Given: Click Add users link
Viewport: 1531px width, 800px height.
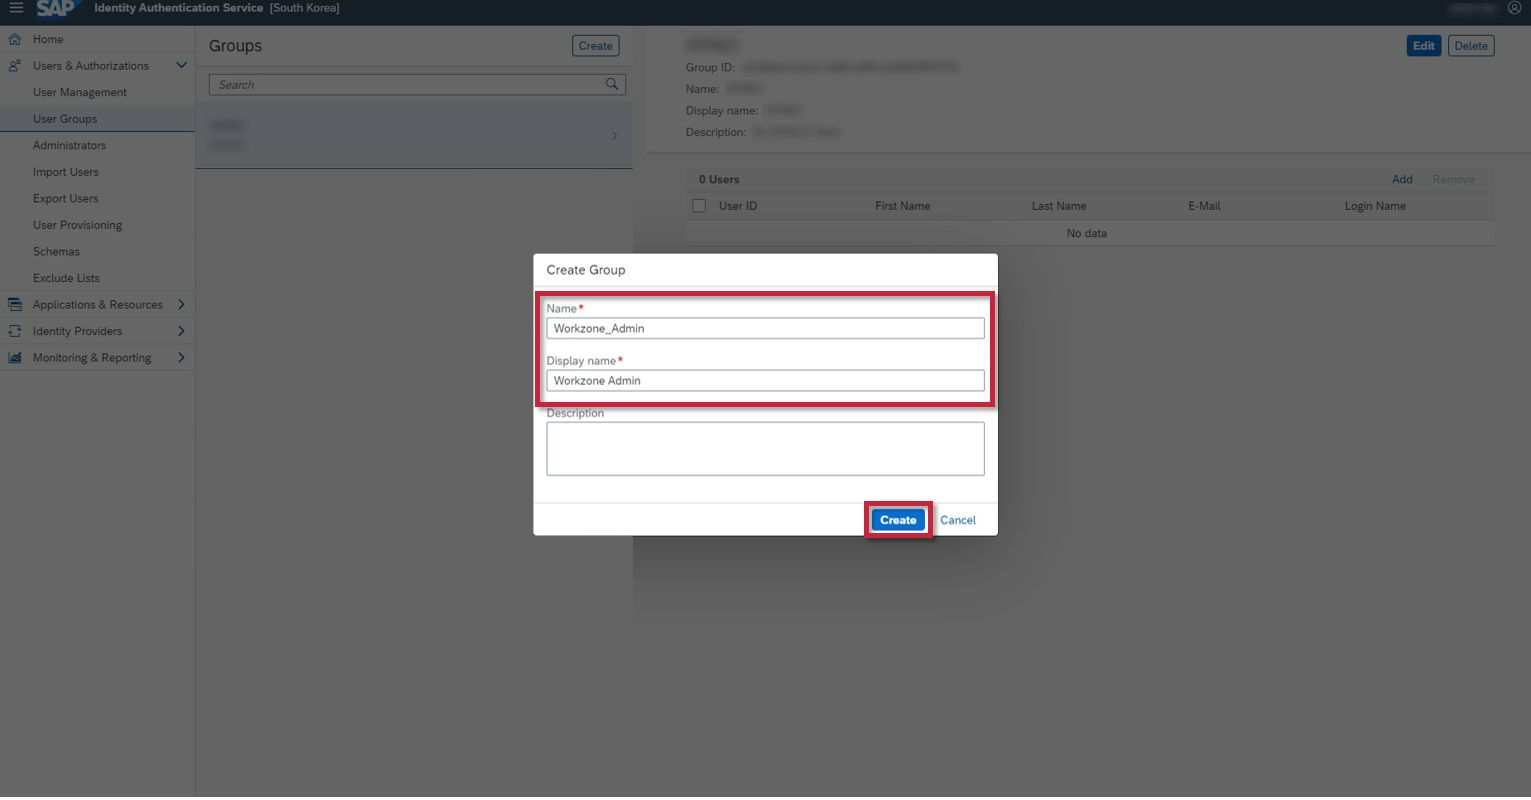Looking at the screenshot, I should coord(1402,180).
